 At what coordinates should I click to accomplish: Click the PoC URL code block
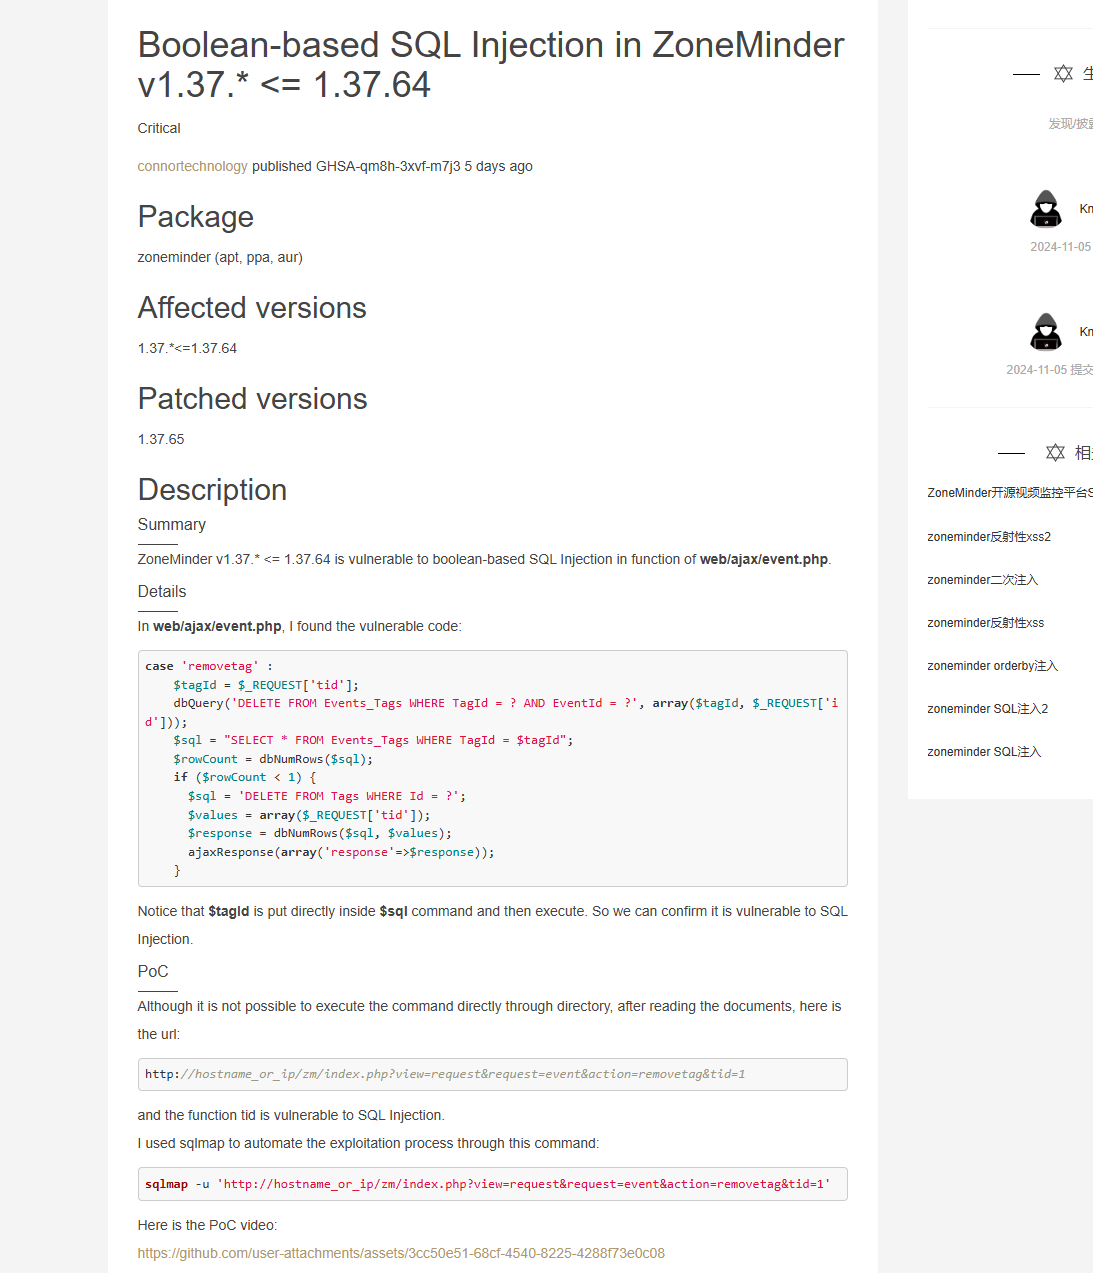pos(492,1074)
